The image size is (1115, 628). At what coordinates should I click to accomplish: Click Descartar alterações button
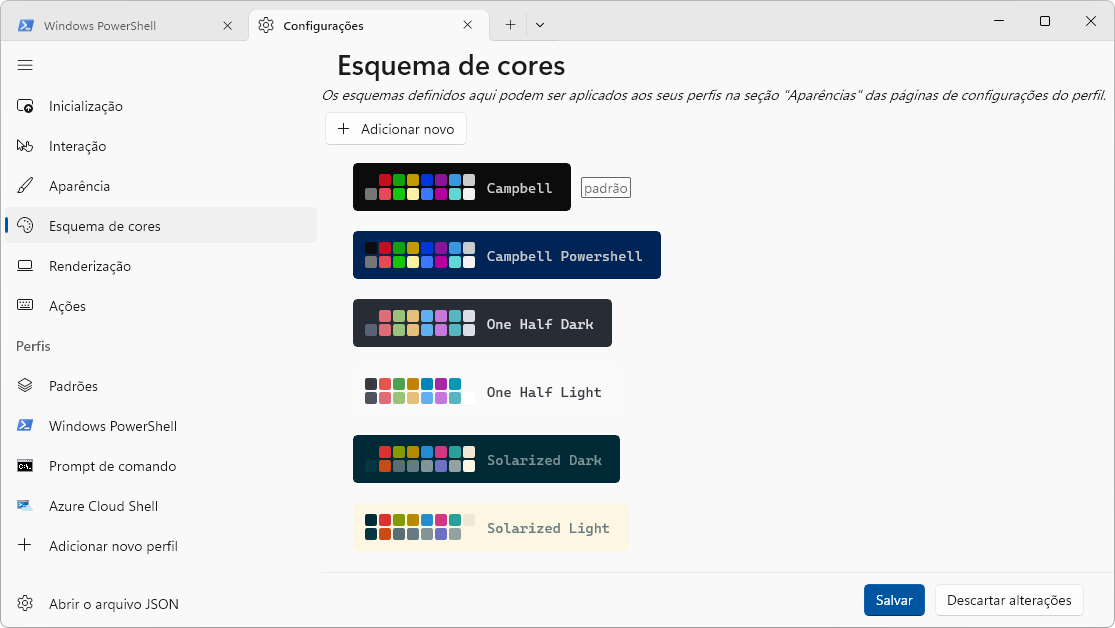pos(1009,600)
